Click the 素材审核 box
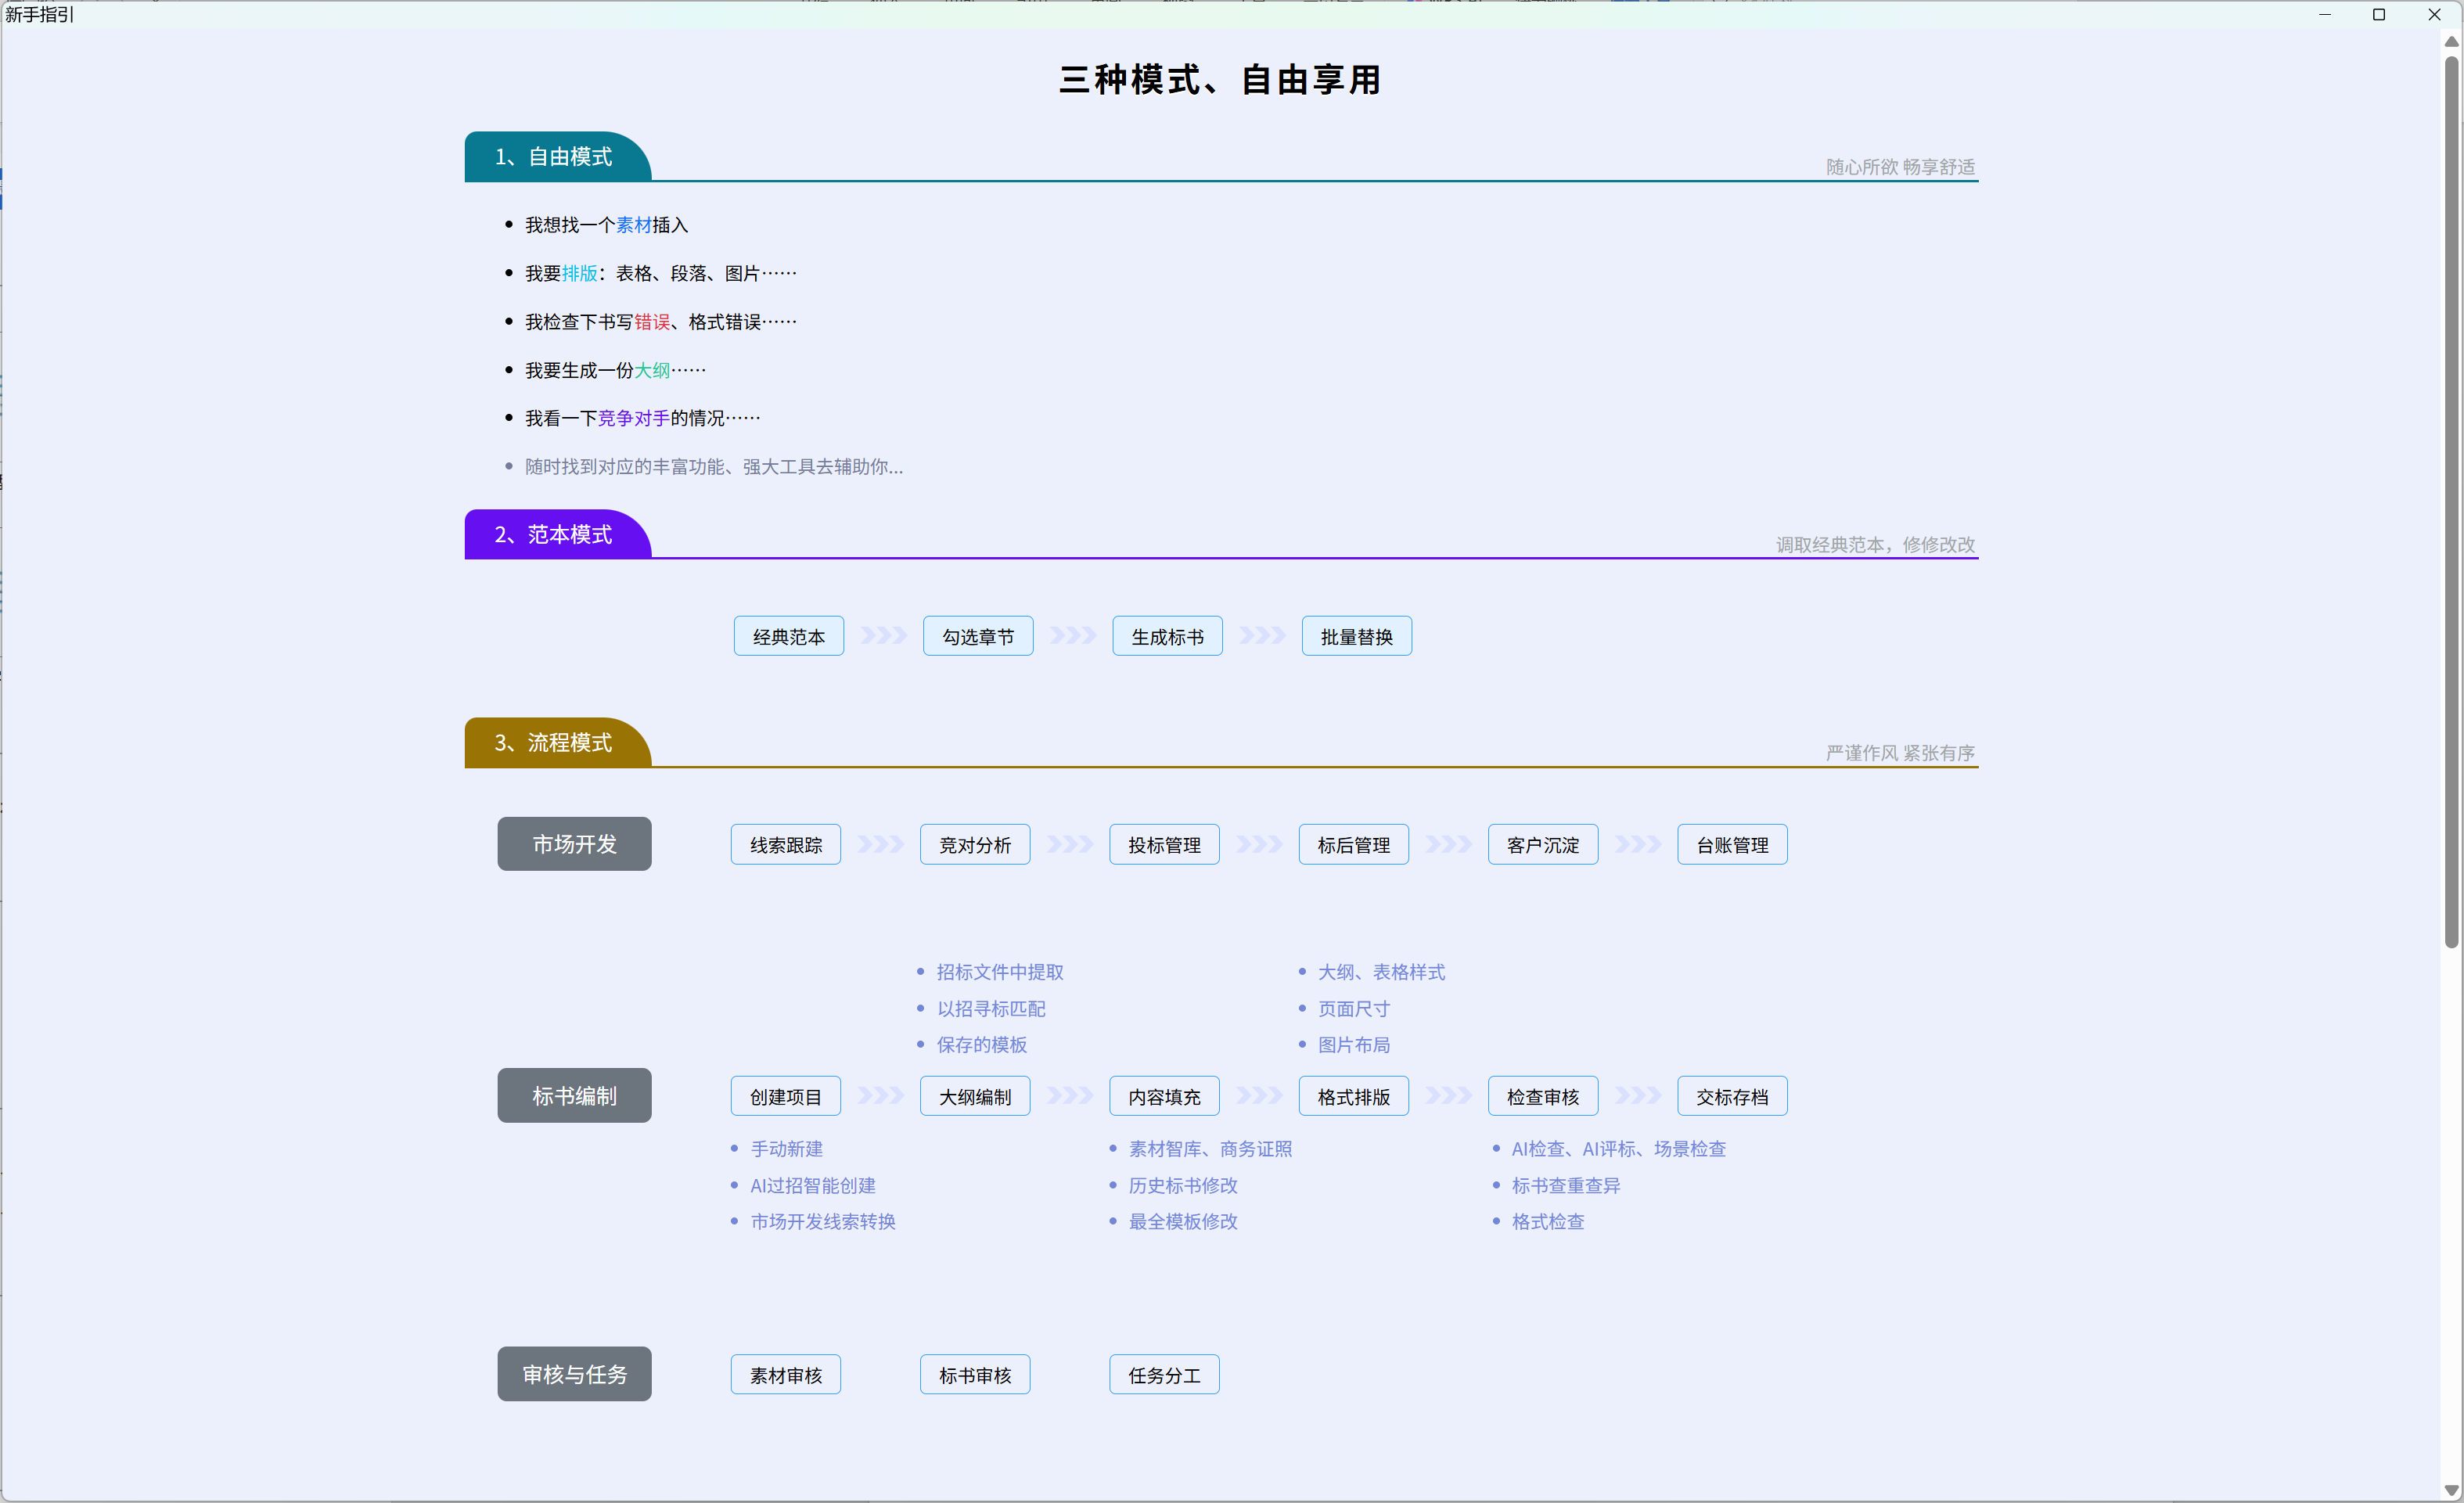This screenshot has height=1503, width=2464. pyautogui.click(x=785, y=1375)
